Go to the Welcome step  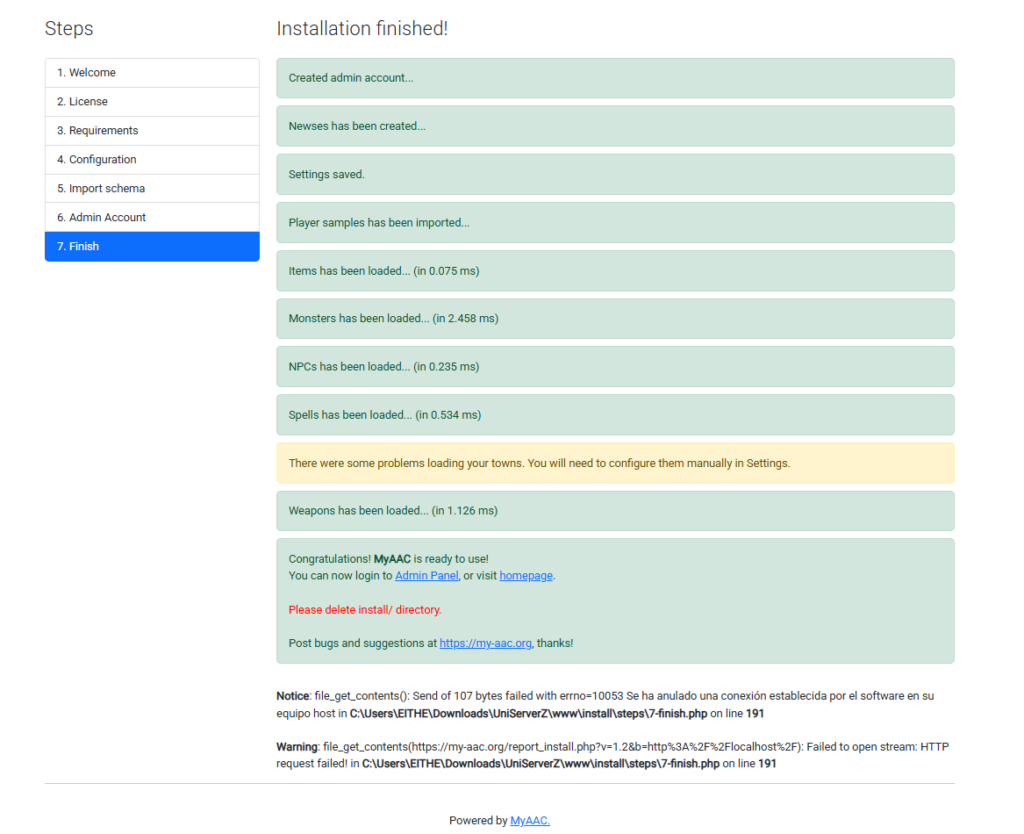(x=152, y=72)
